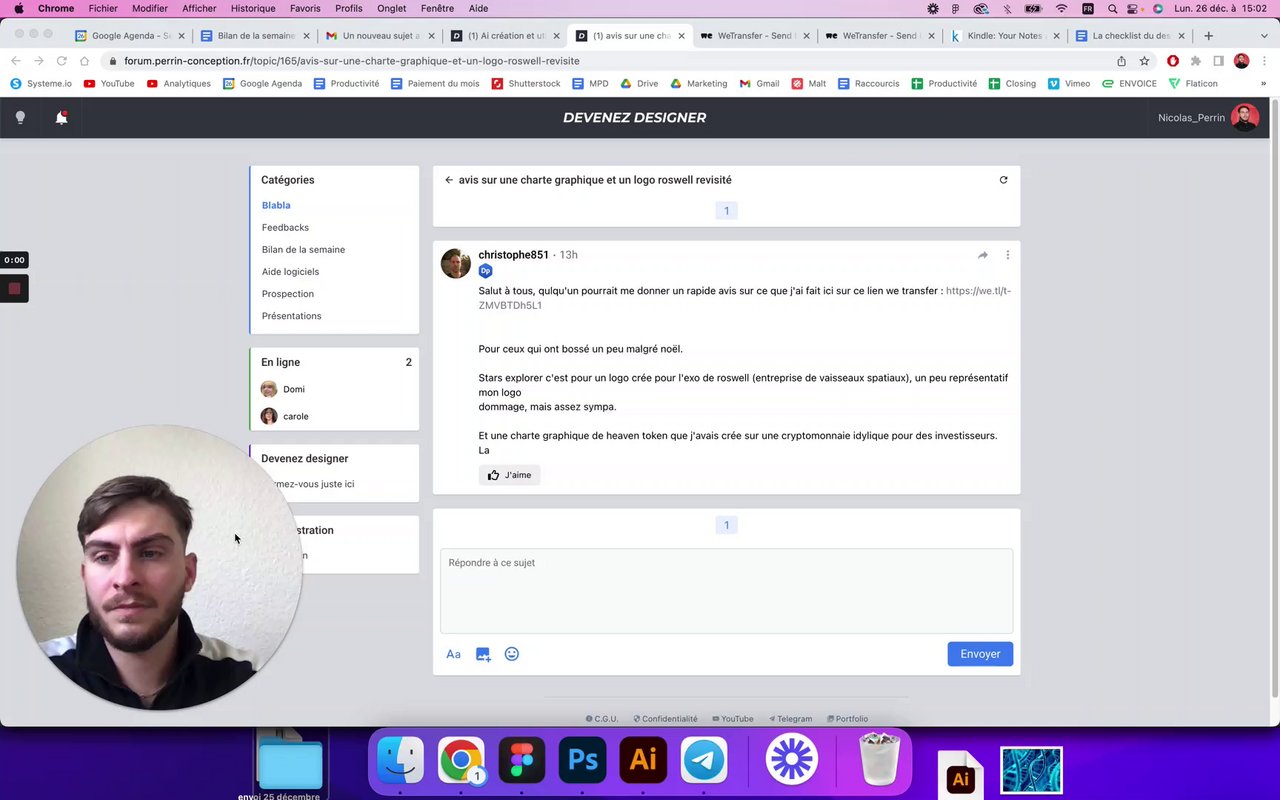Open the Flaticon bookmark
This screenshot has width=1280, height=800.
tap(1193, 84)
